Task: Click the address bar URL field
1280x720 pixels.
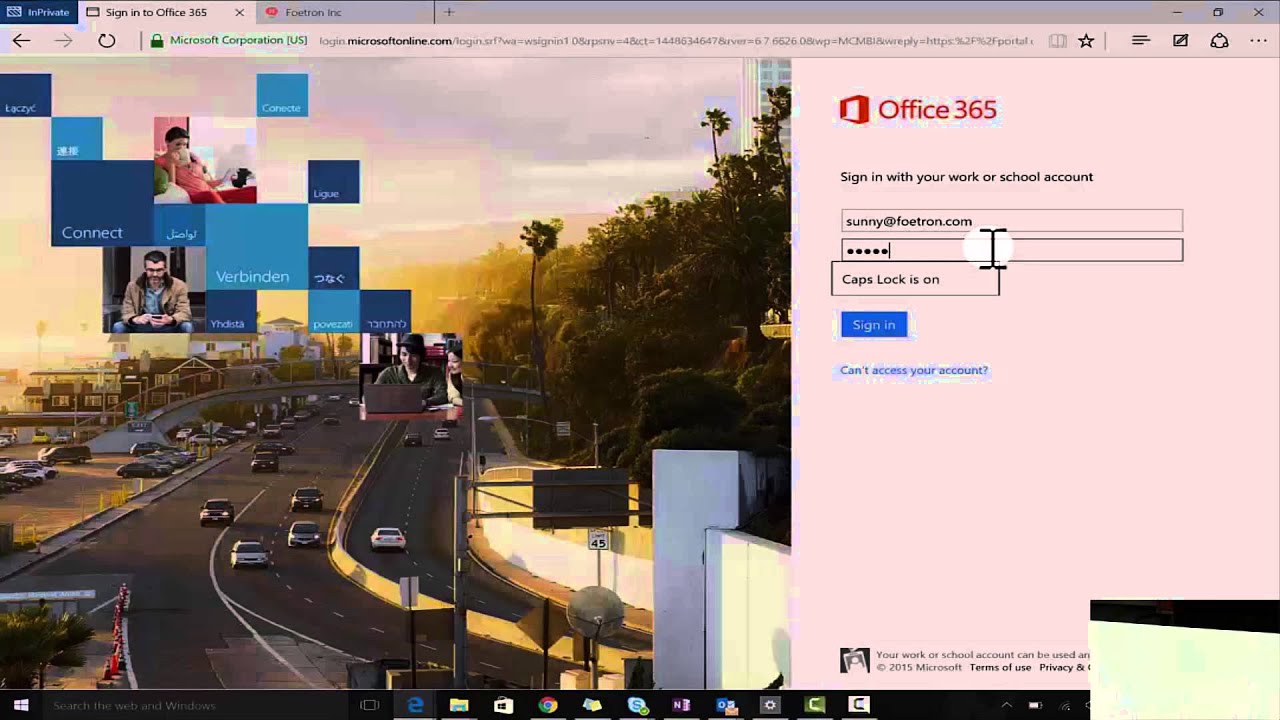Action: (676, 41)
